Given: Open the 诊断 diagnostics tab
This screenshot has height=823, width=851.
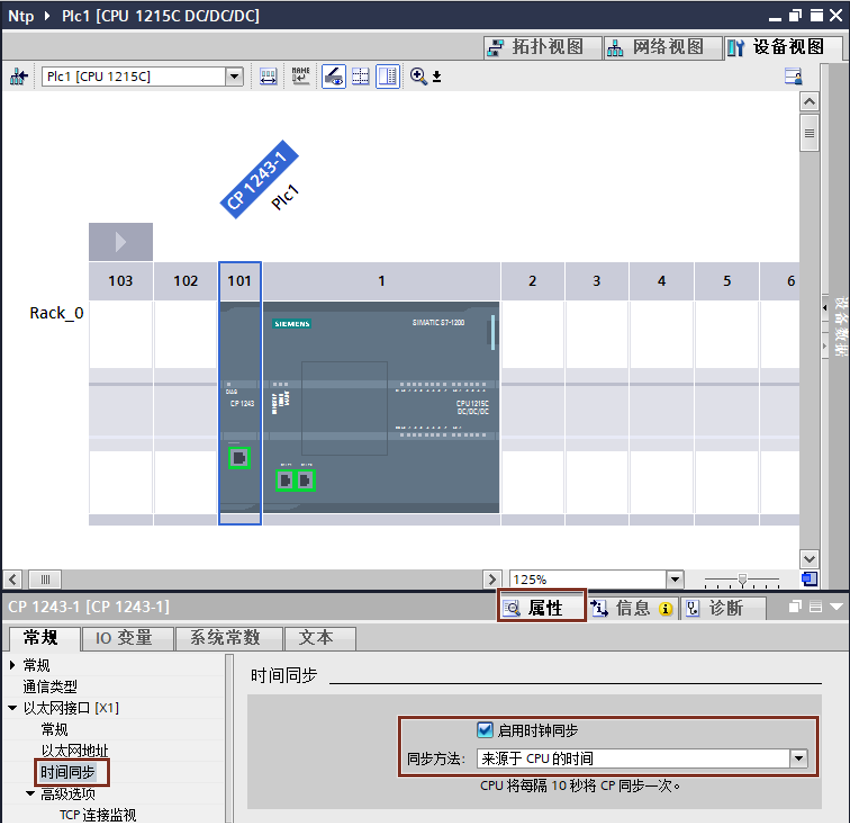Looking at the screenshot, I should (x=723, y=608).
